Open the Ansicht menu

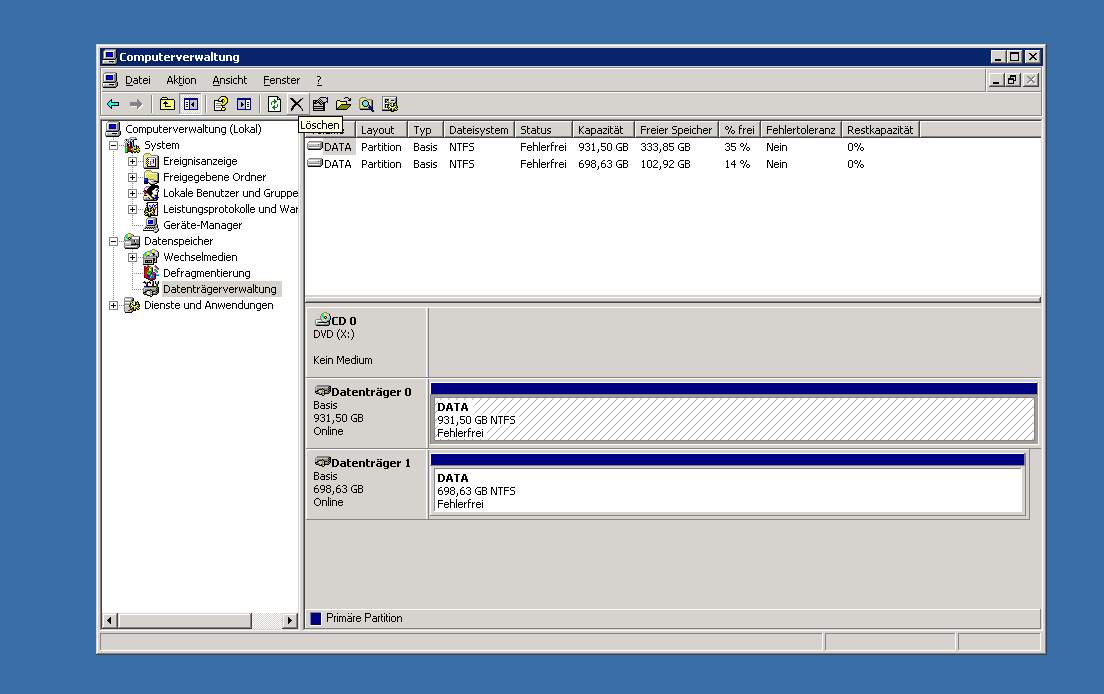click(230, 80)
